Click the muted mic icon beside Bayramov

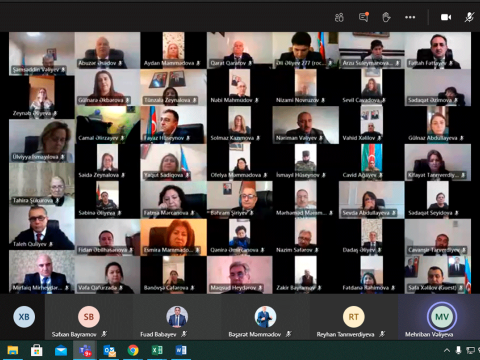(x=104, y=334)
